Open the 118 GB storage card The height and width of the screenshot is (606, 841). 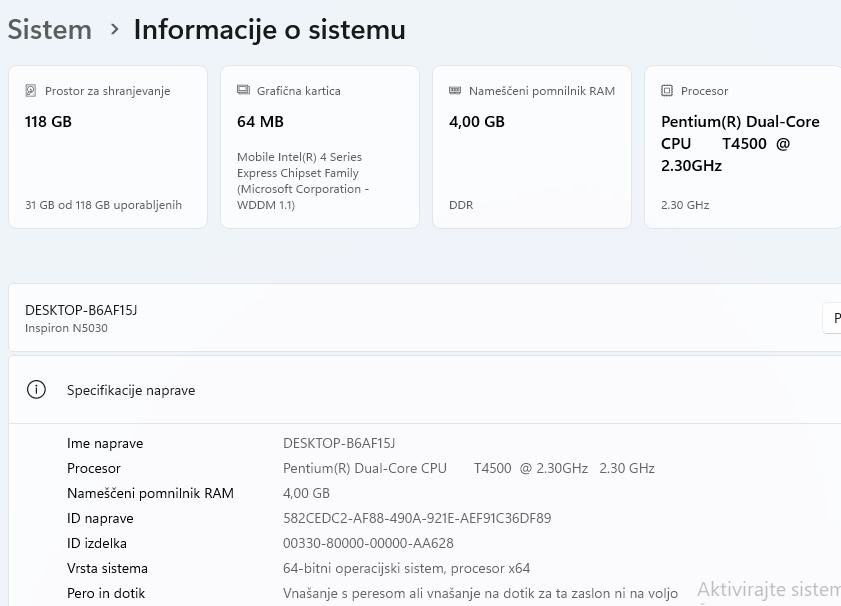108,147
